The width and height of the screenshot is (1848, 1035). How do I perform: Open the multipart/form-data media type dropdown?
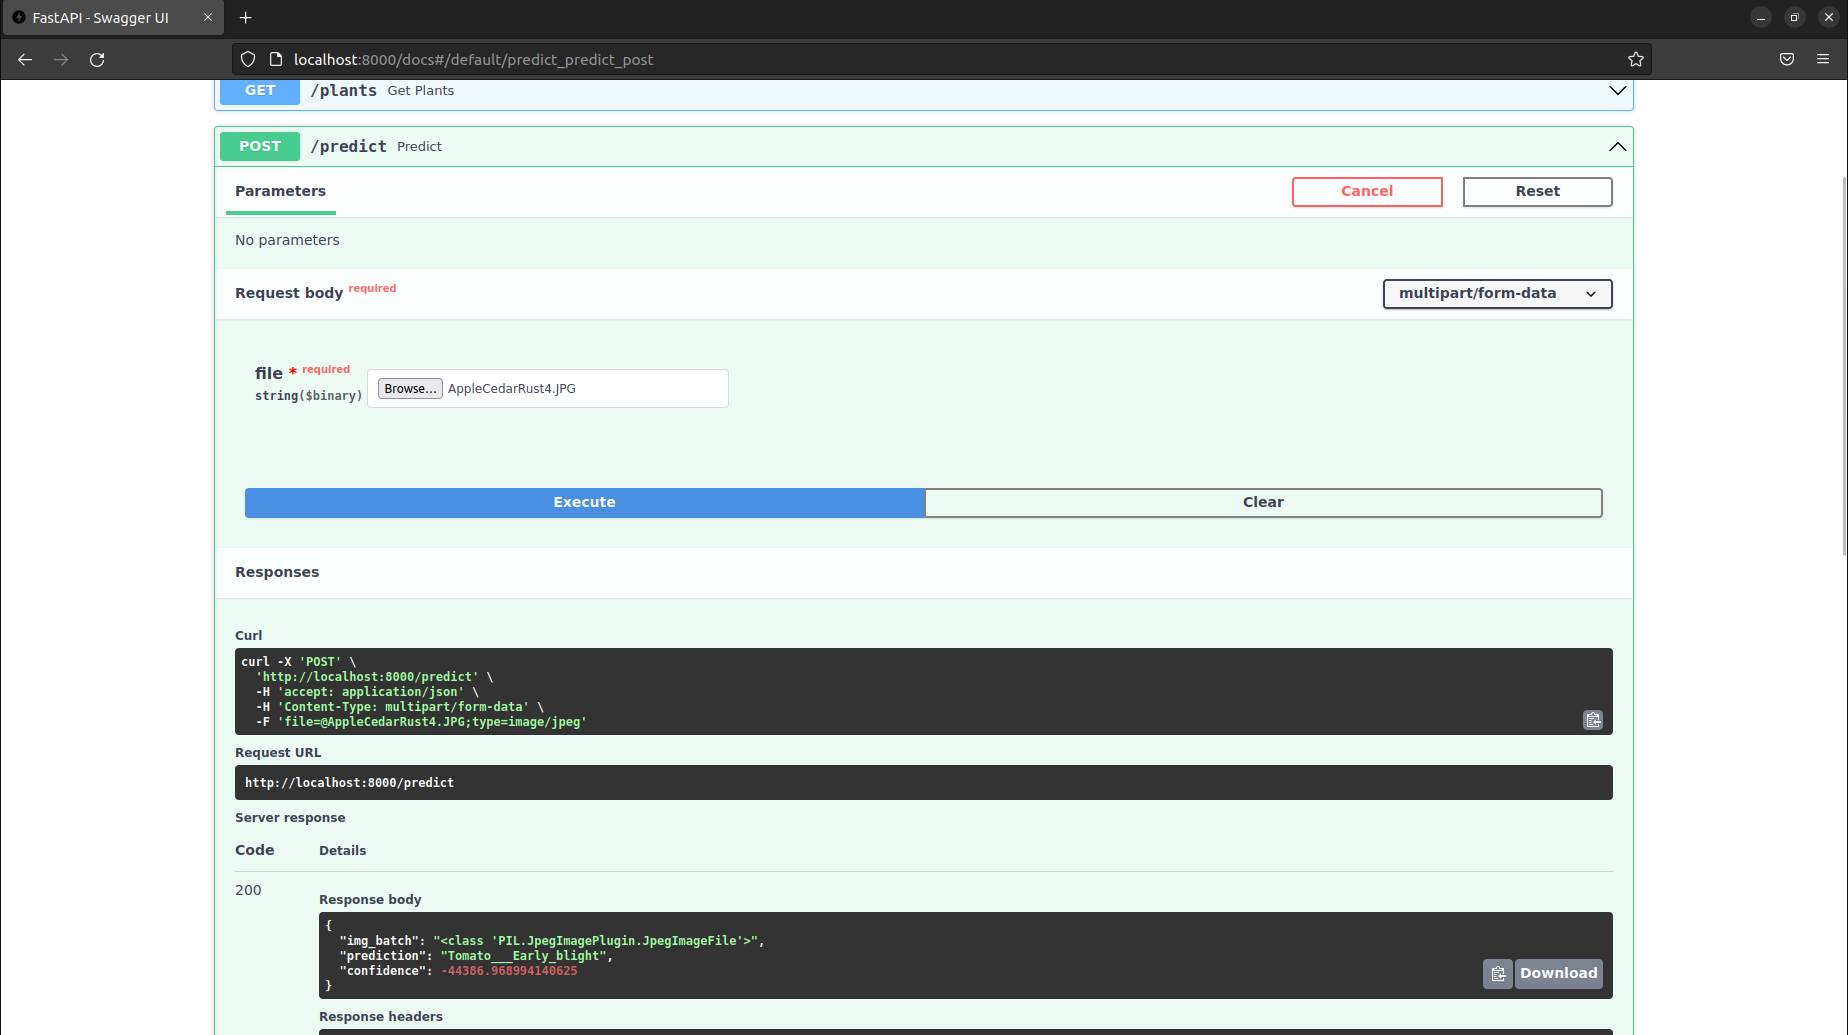coord(1497,293)
